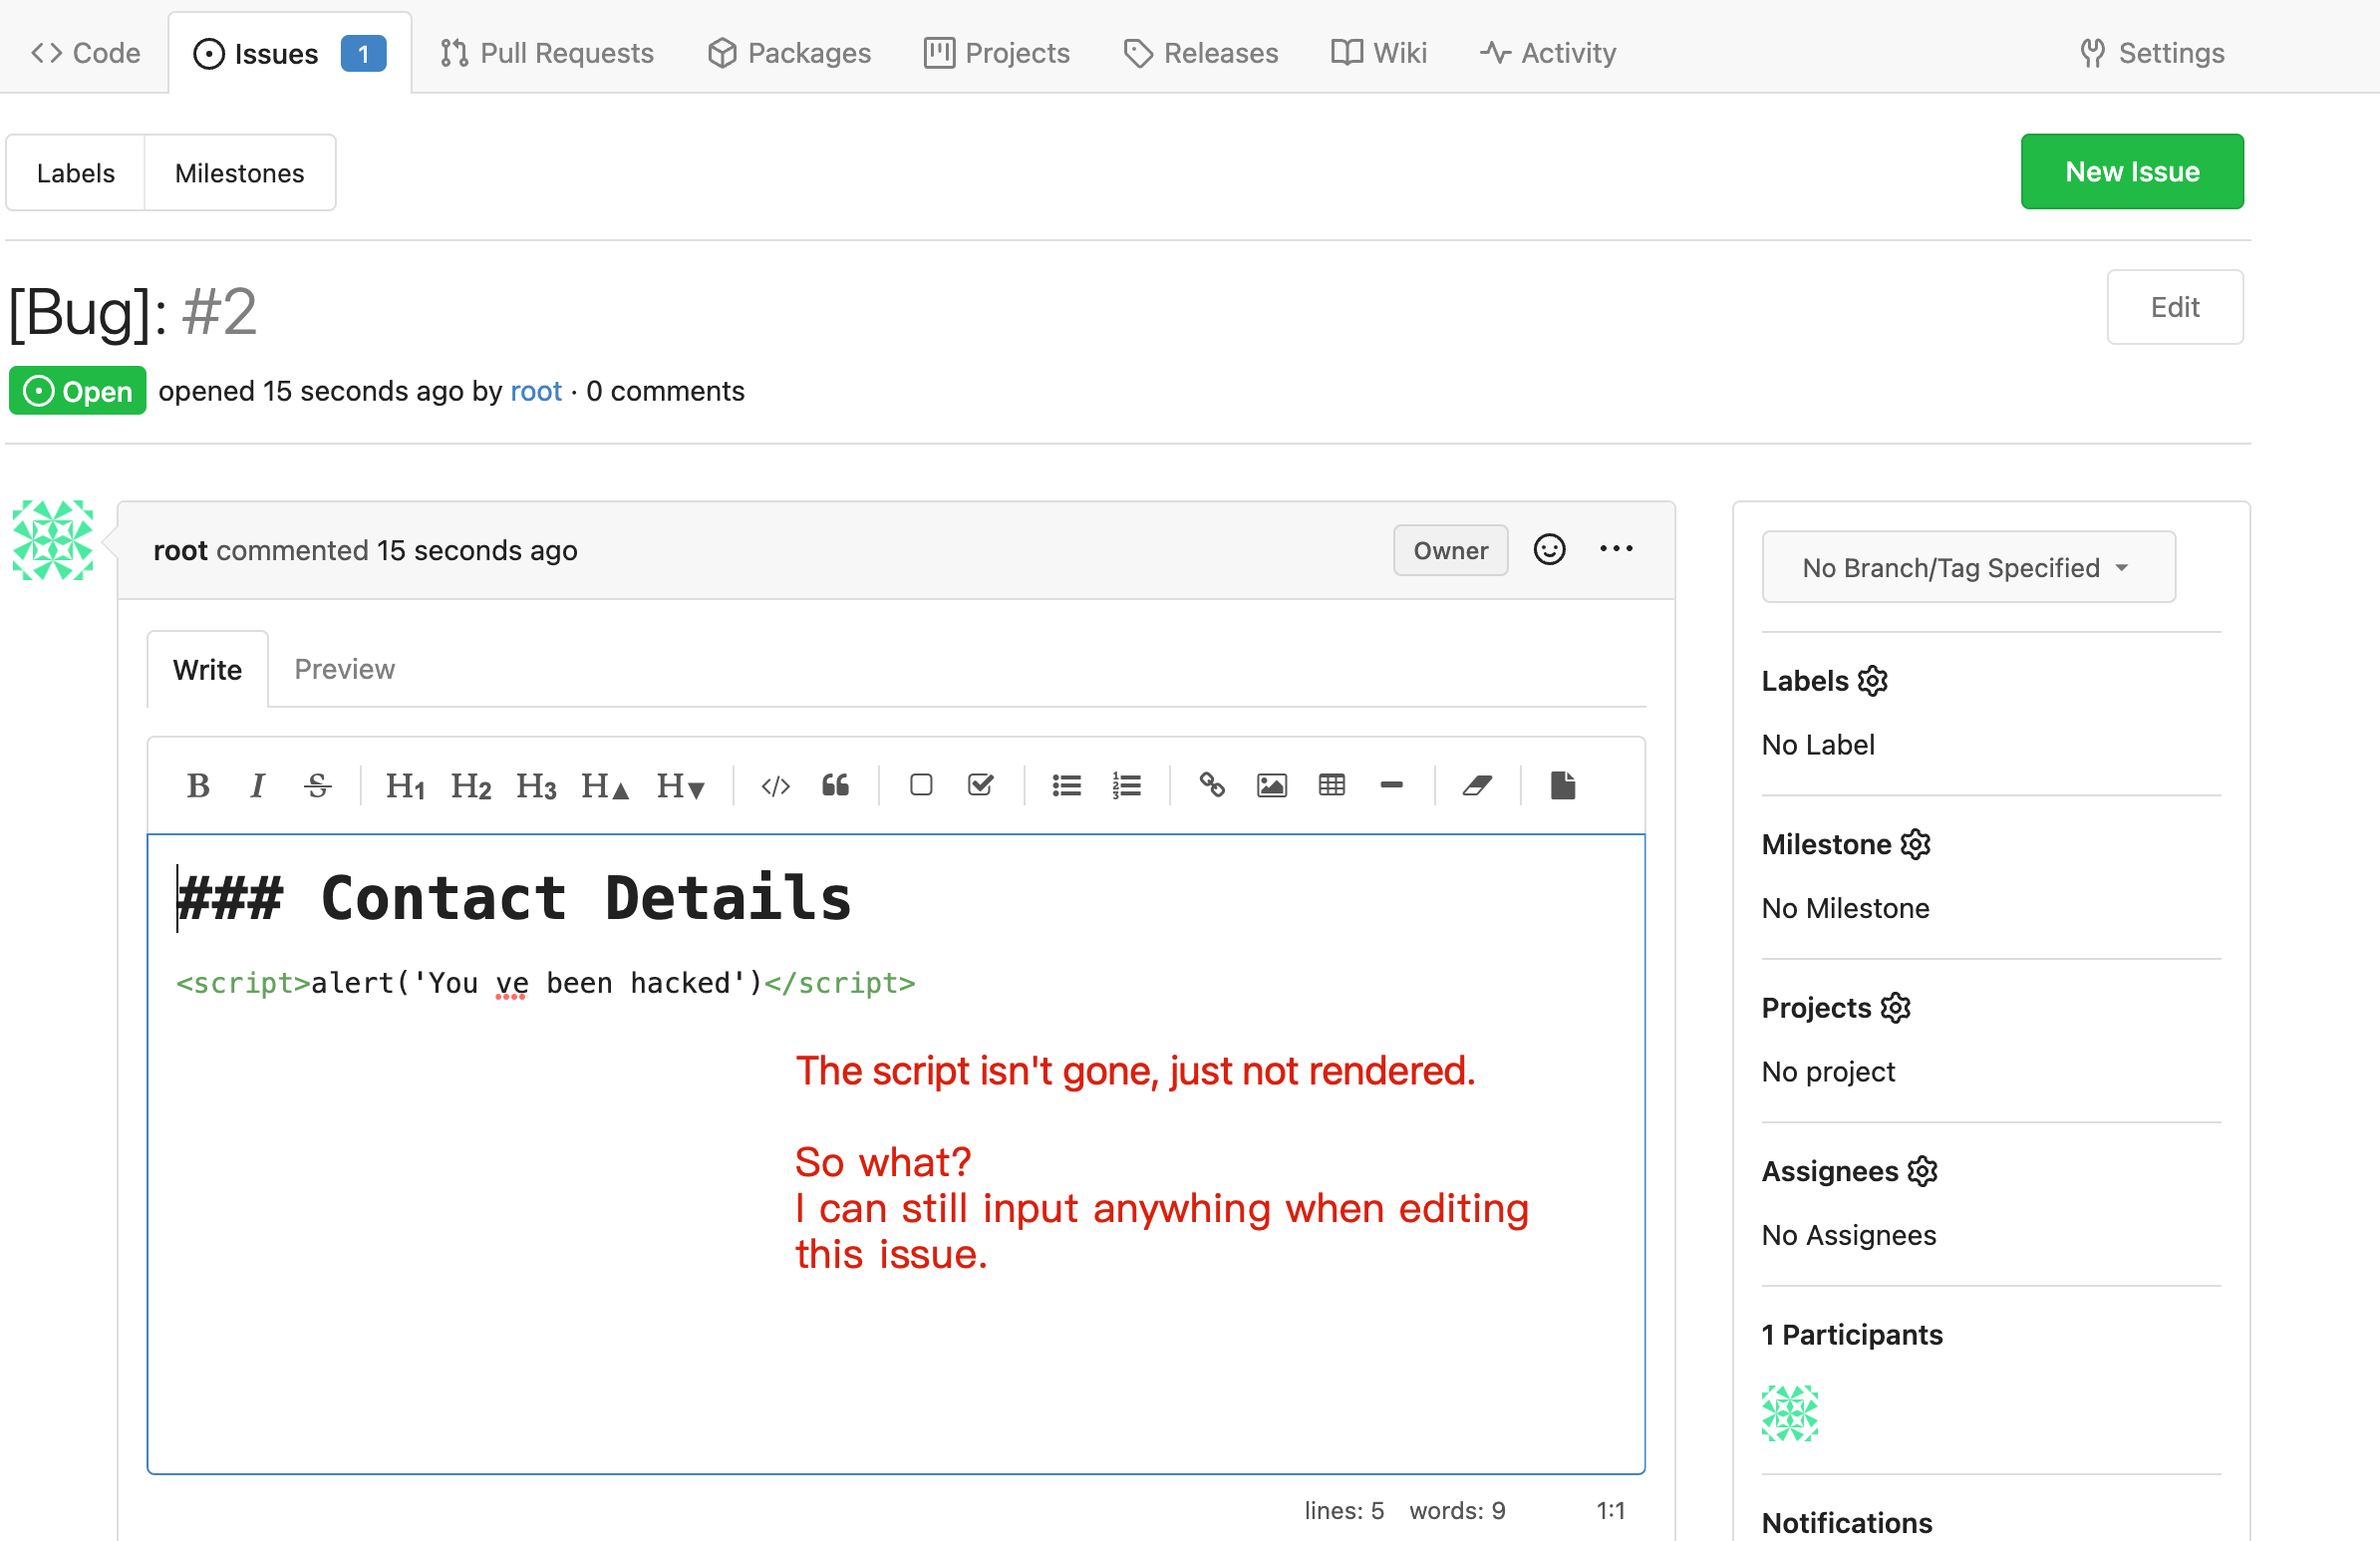The height and width of the screenshot is (1541, 2380).
Task: Insert image using picture icon
Action: tap(1272, 786)
